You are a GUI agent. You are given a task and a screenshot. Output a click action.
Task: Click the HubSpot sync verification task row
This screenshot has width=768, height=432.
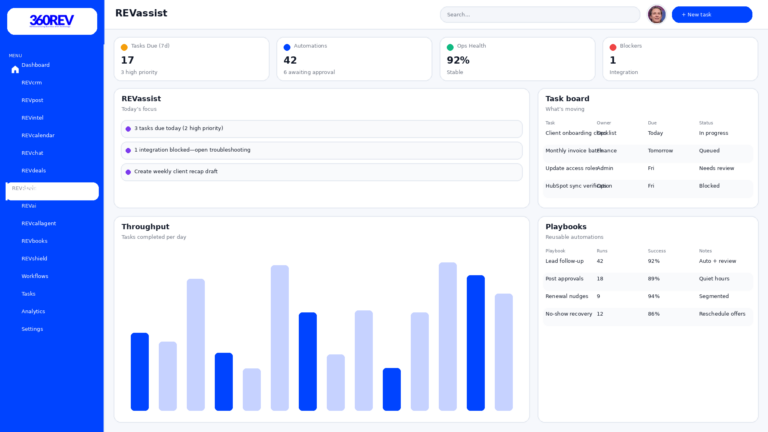click(x=647, y=186)
